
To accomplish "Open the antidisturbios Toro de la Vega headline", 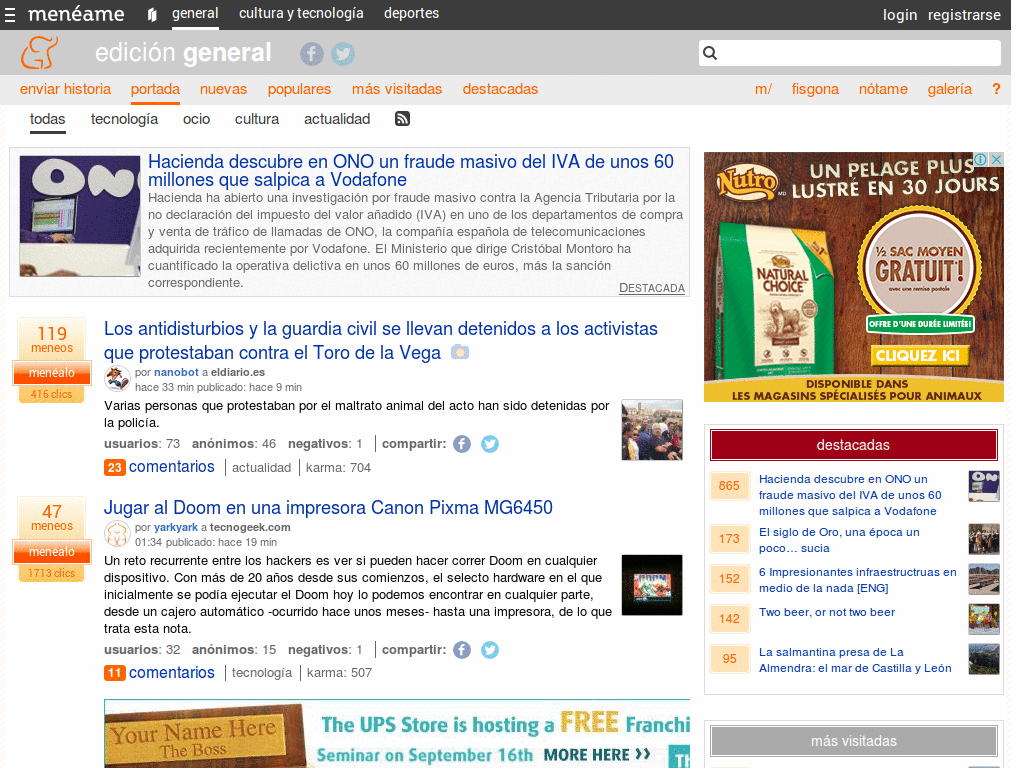I will pos(381,340).
